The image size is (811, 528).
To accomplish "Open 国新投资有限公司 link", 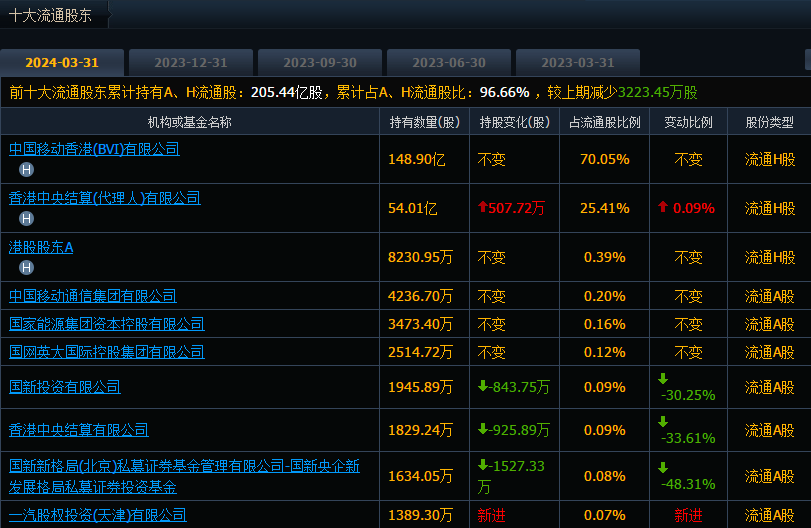I will (65, 387).
